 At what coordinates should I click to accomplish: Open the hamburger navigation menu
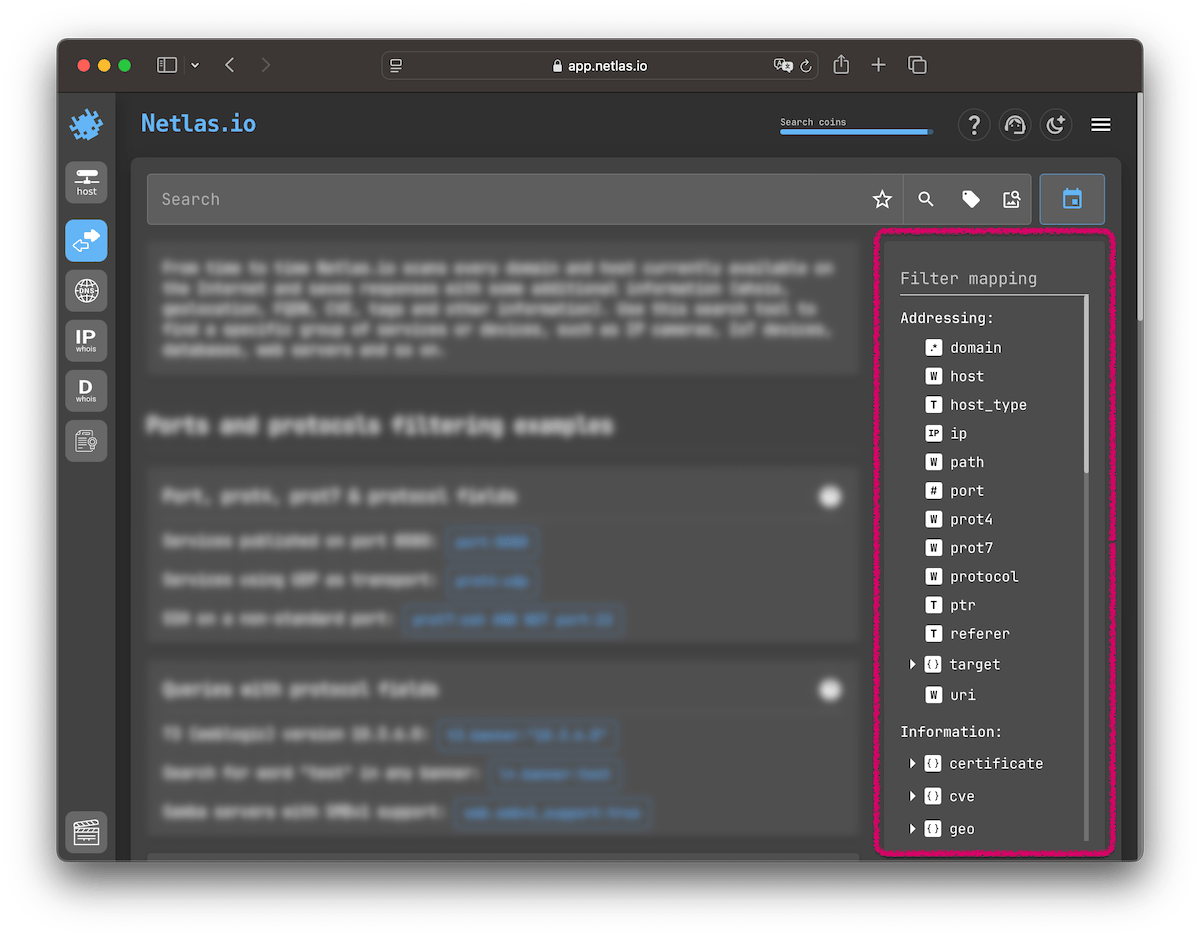click(1101, 124)
